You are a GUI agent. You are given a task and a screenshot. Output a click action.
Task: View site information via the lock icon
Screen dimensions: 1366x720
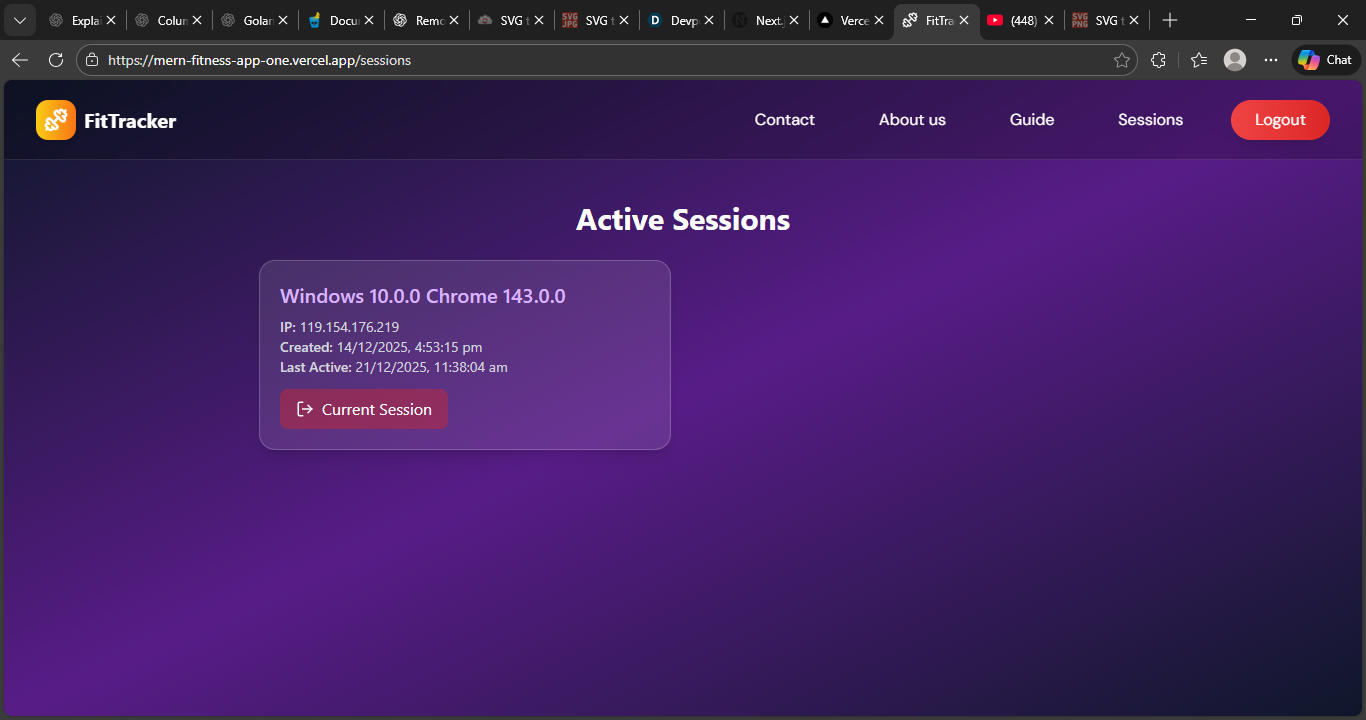tap(92, 60)
